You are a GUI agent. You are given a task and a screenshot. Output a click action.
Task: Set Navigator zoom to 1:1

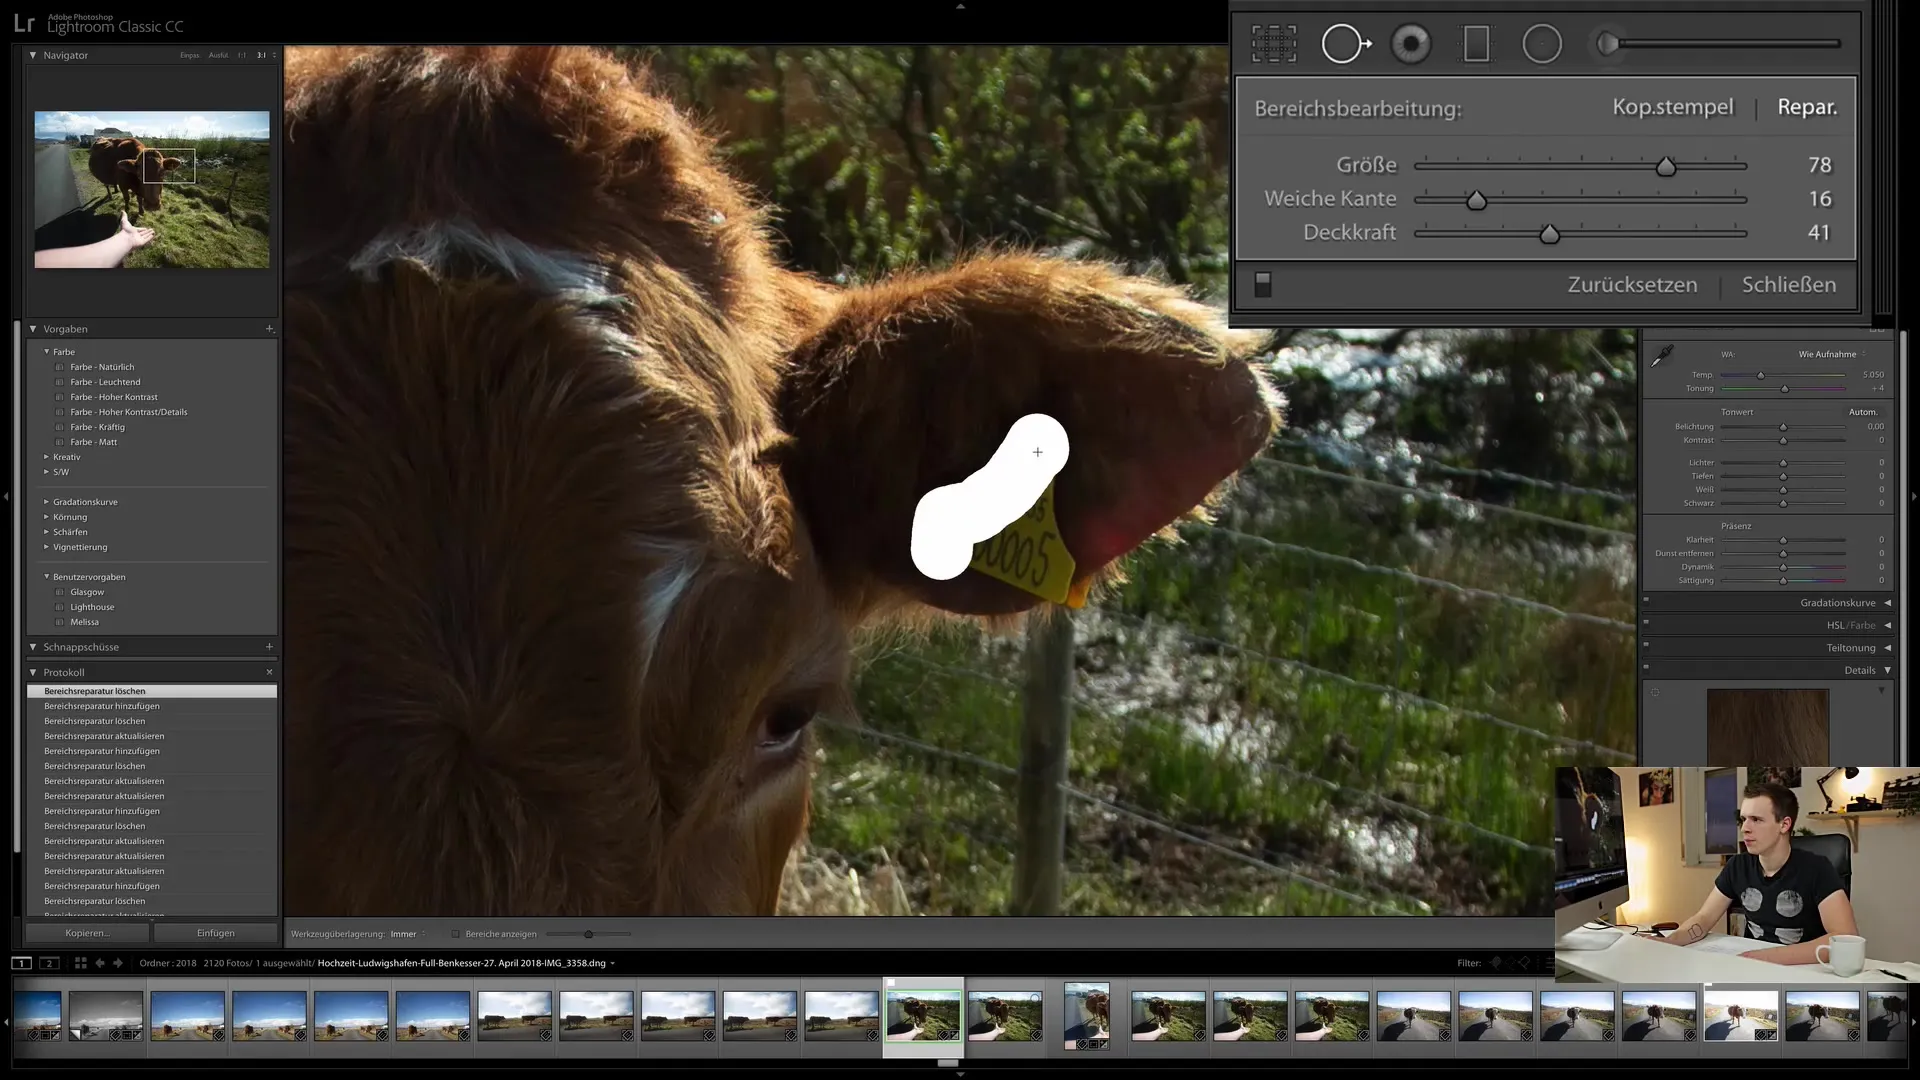(241, 56)
